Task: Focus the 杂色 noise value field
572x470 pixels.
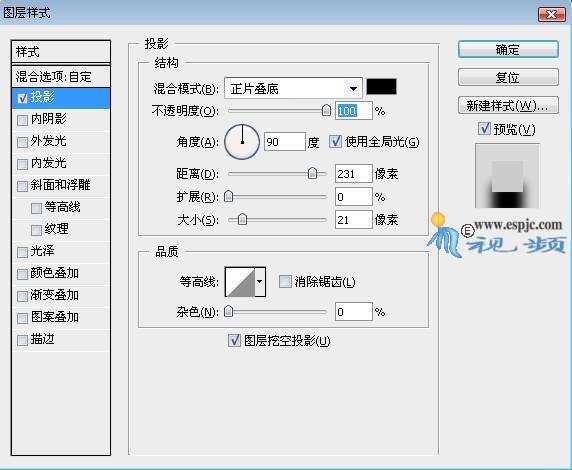Action: pyautogui.click(x=353, y=312)
